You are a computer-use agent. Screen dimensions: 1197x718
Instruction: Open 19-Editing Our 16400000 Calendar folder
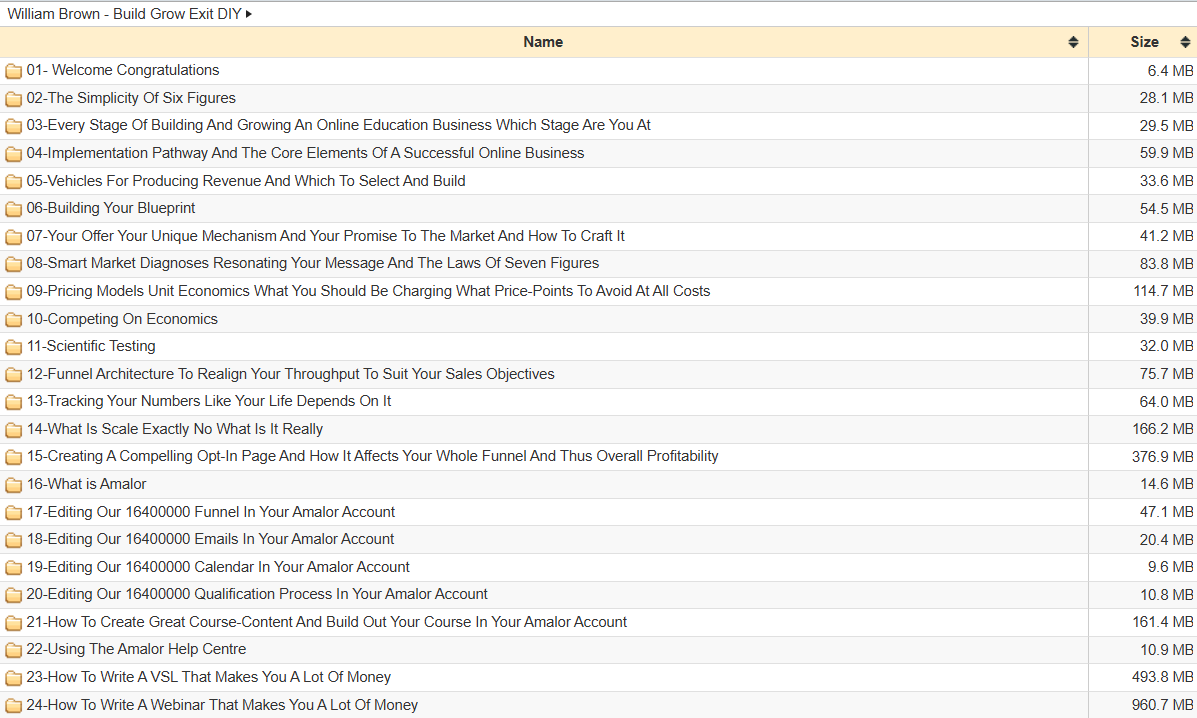[x=218, y=567]
